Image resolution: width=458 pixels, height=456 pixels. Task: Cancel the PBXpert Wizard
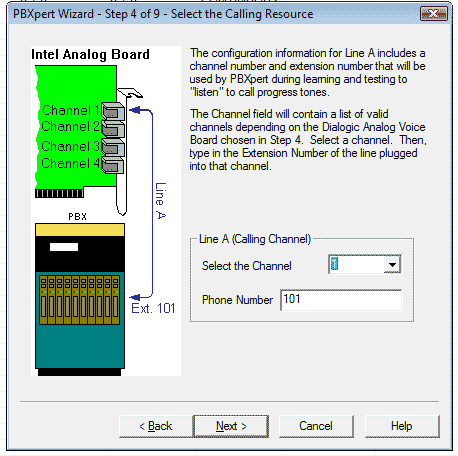coord(316,426)
